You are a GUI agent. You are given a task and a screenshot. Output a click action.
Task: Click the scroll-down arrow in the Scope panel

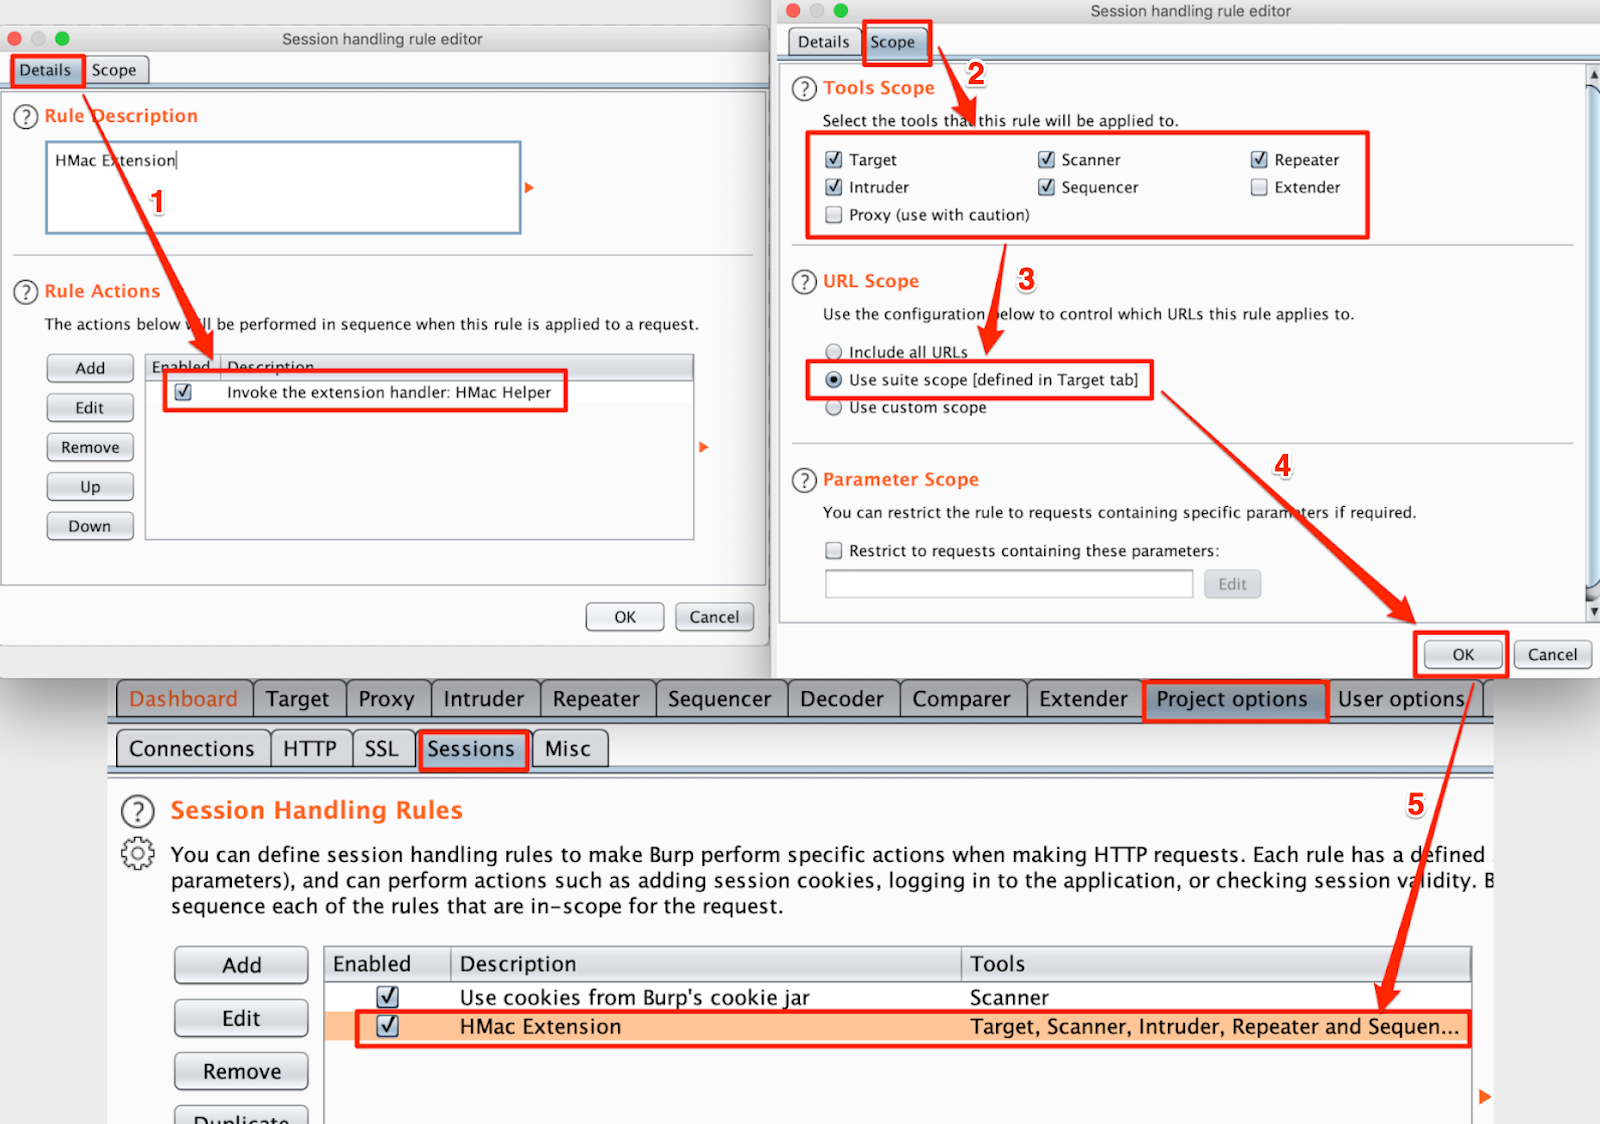1593,611
